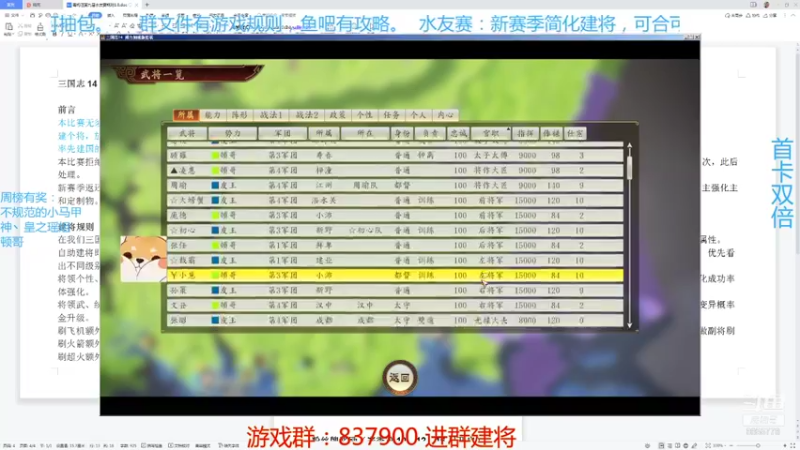Select the ☆大螃蟹 officer row
Screen dimensions: 800x450
click(x=395, y=201)
